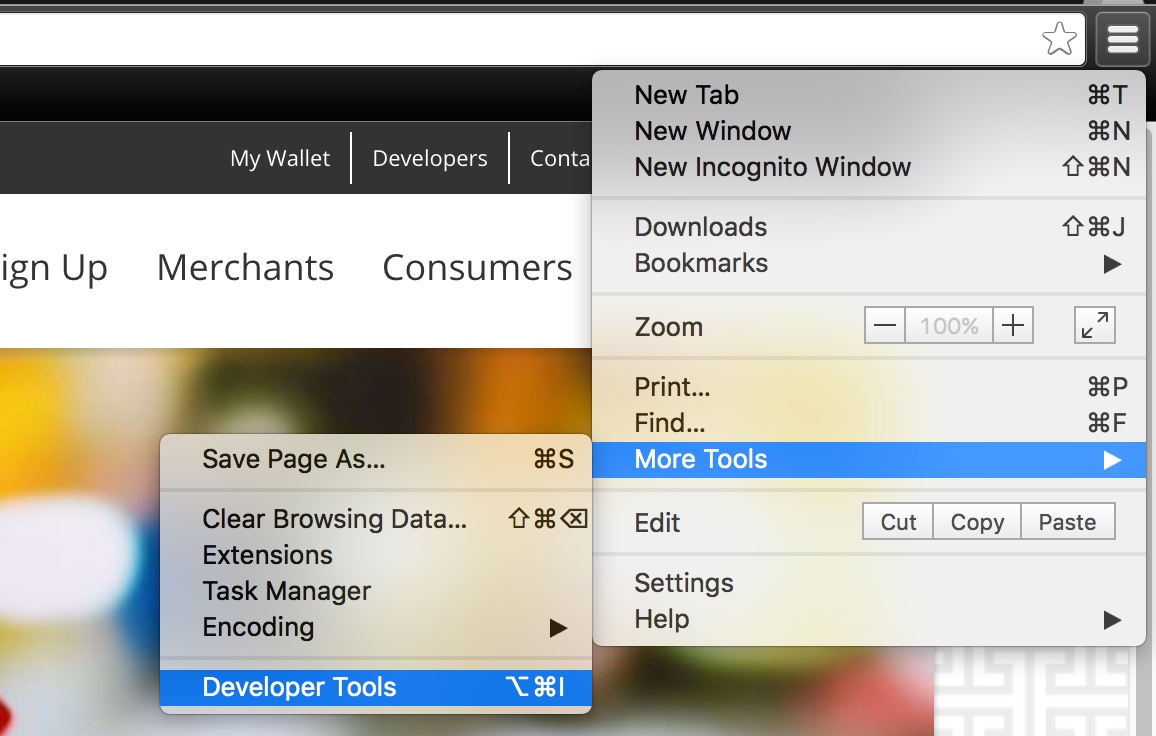The height and width of the screenshot is (736, 1156).
Task: Select Print... menu item
Action: pyautogui.click(x=869, y=387)
